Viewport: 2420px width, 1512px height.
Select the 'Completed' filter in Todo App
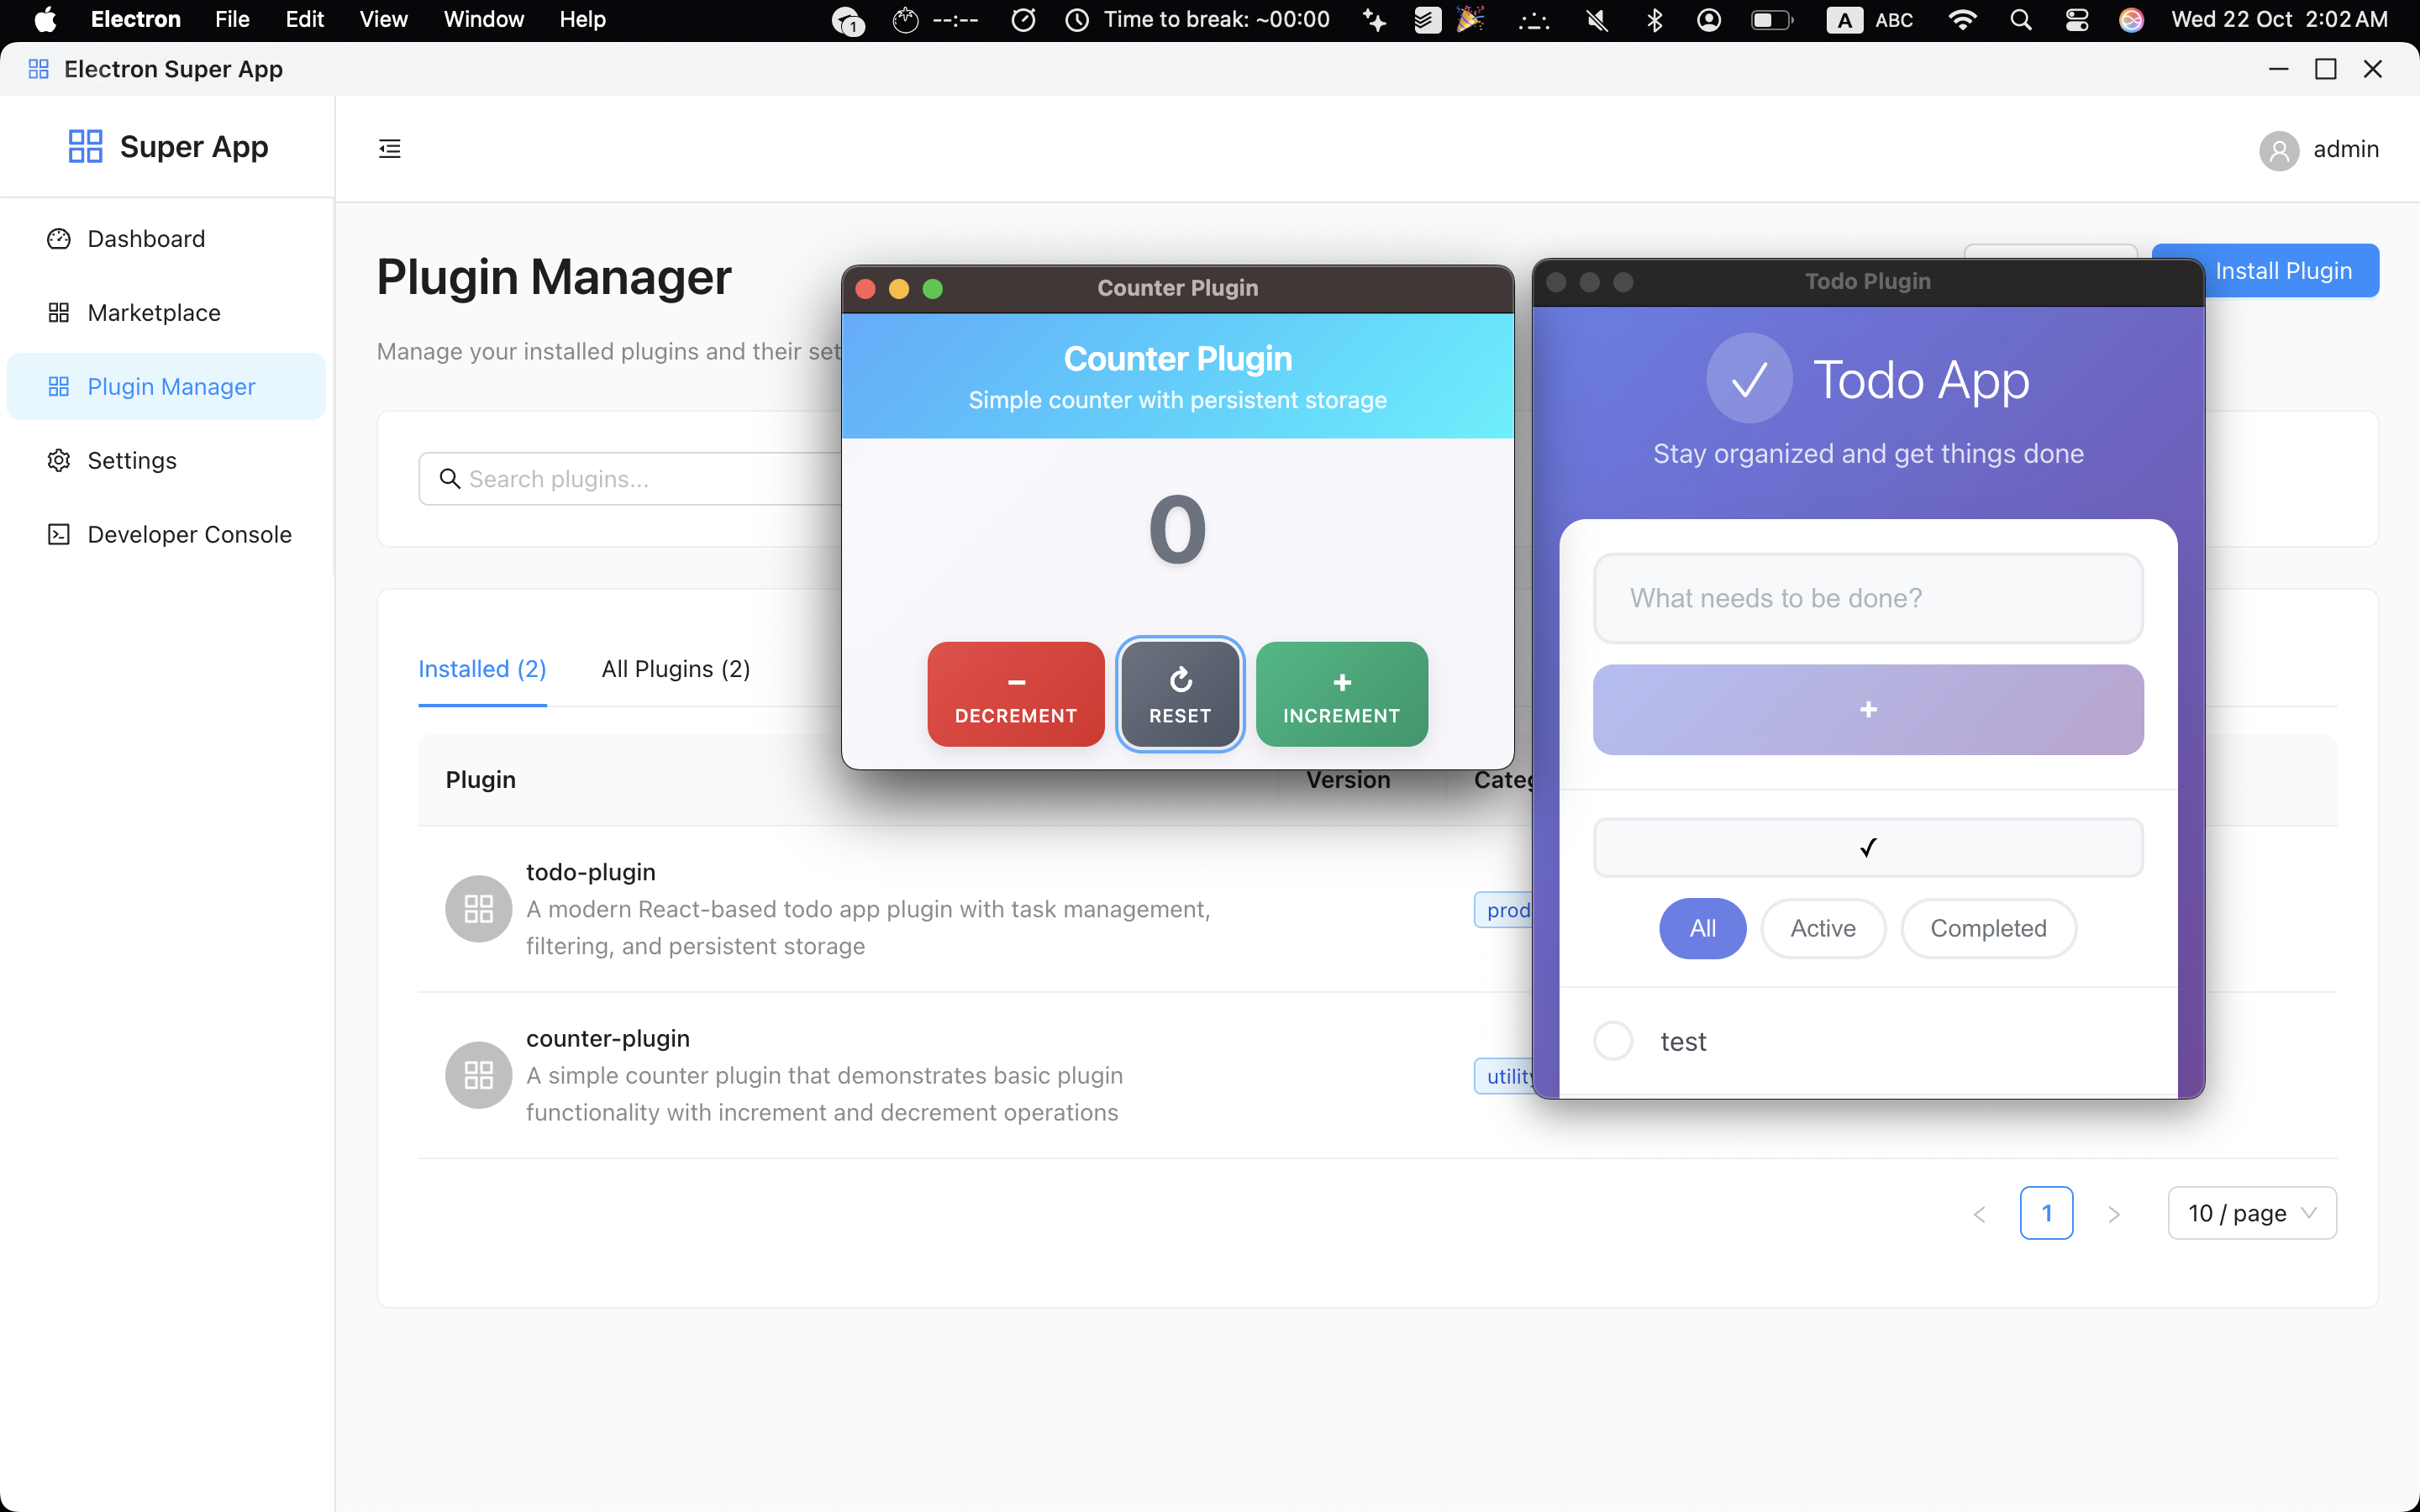pyautogui.click(x=1988, y=928)
